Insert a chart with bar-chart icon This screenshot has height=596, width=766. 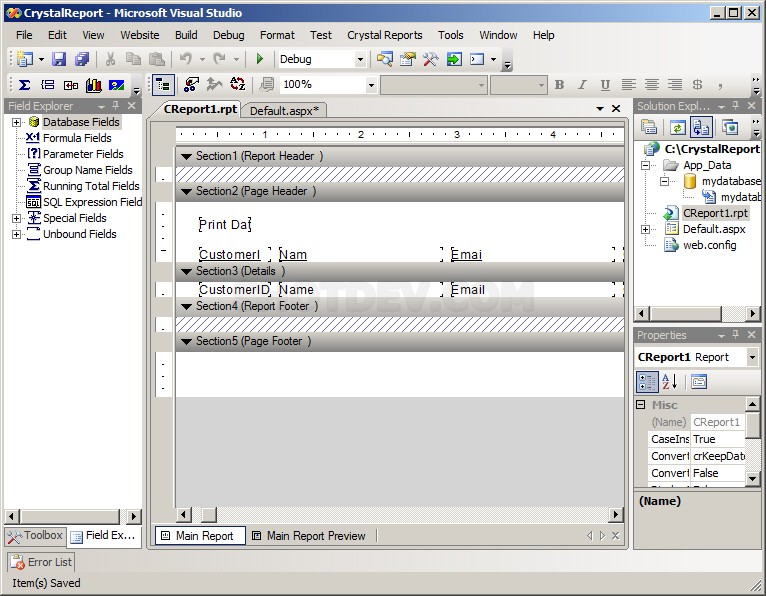click(x=94, y=85)
